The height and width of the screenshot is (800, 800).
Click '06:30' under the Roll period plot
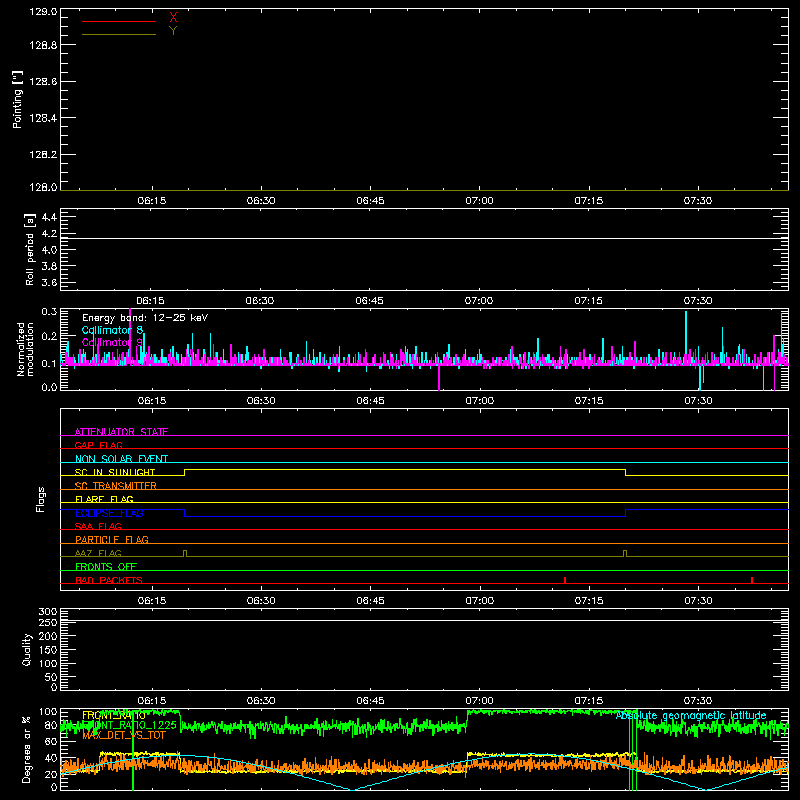point(260,301)
